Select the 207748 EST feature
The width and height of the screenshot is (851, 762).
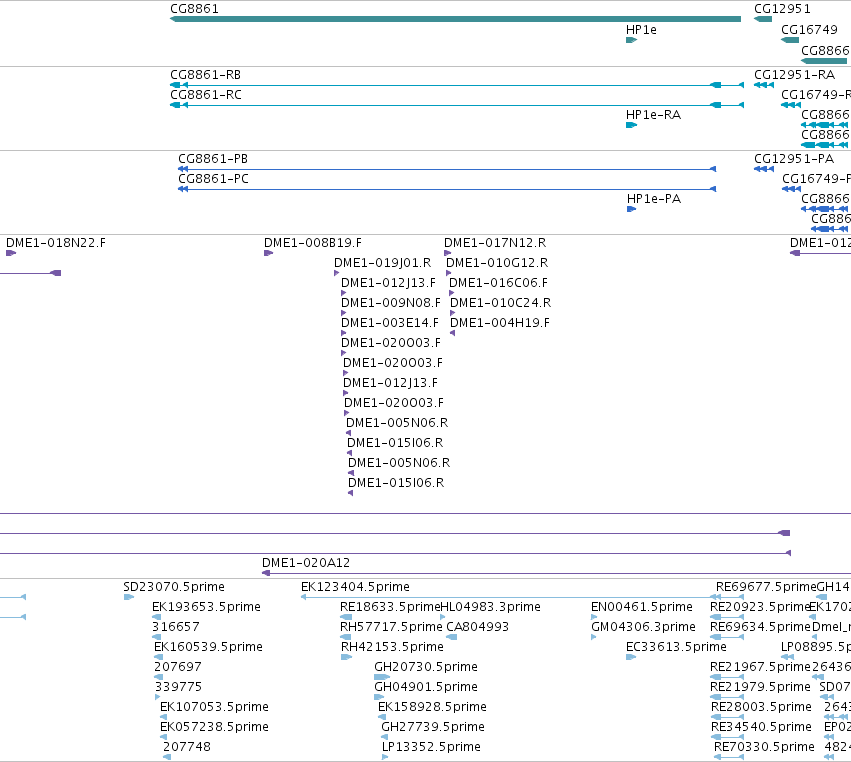coord(167,757)
